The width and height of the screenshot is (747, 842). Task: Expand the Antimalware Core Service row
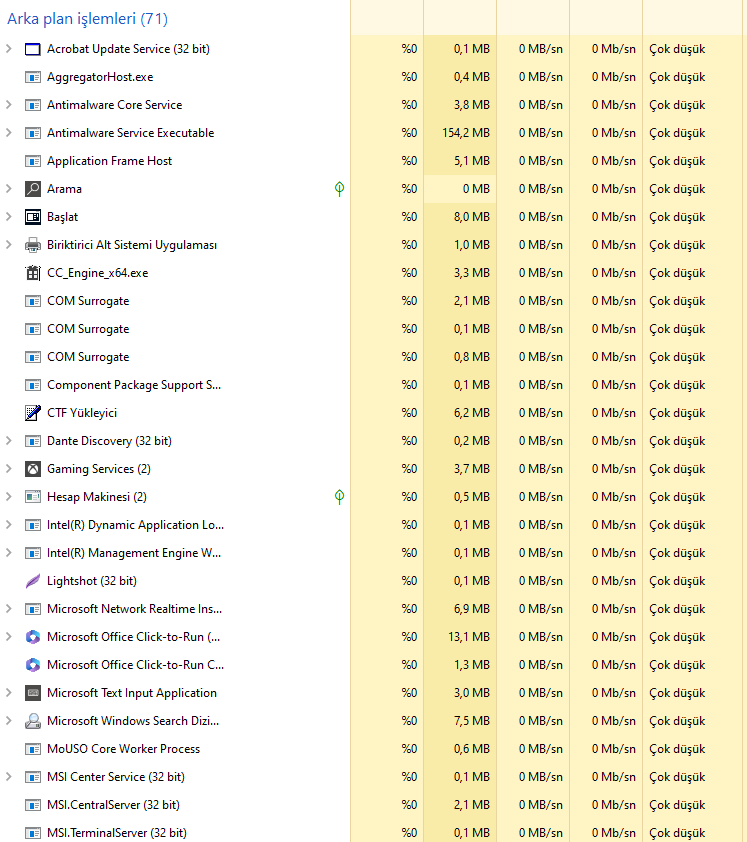click(x=9, y=105)
